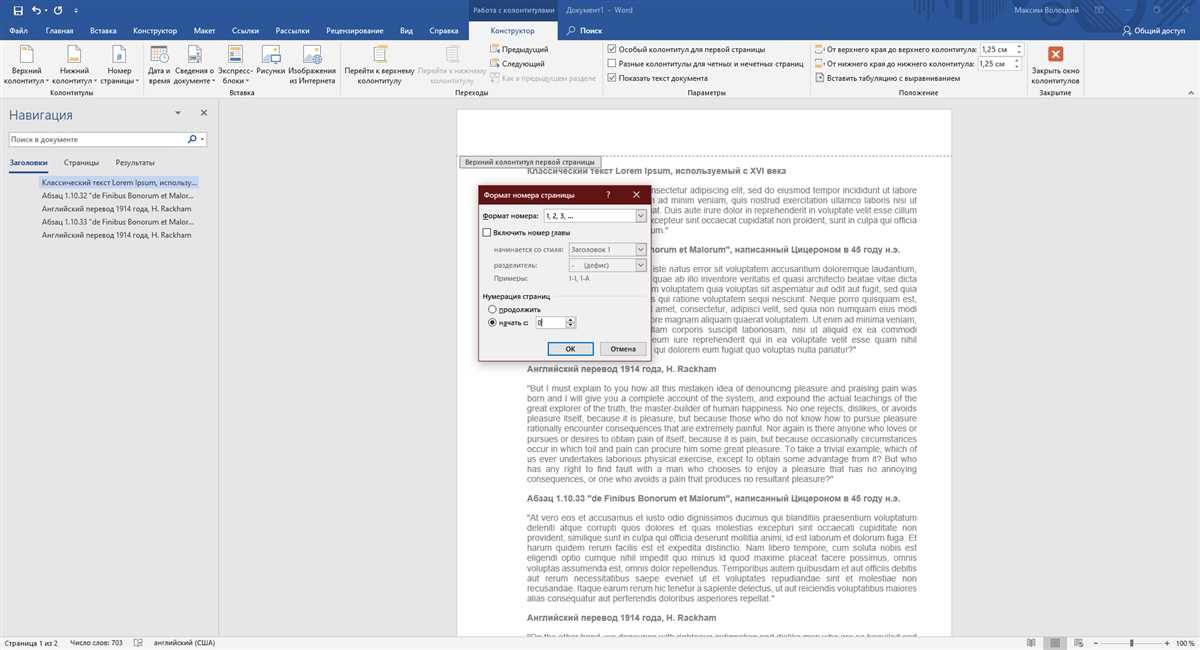The width and height of the screenshot is (1200, 650).
Task: Click Перейти к верхнему колонтитулу
Action: (379, 64)
